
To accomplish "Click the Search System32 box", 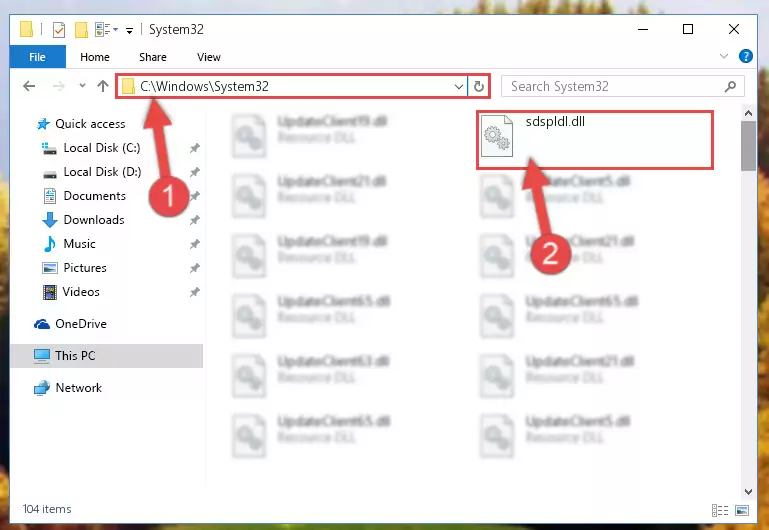I will pyautogui.click(x=622, y=87).
